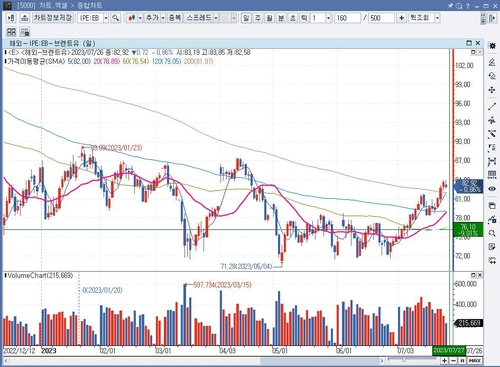
Task: Open the window layout icon in sidebar
Action: 492,205
